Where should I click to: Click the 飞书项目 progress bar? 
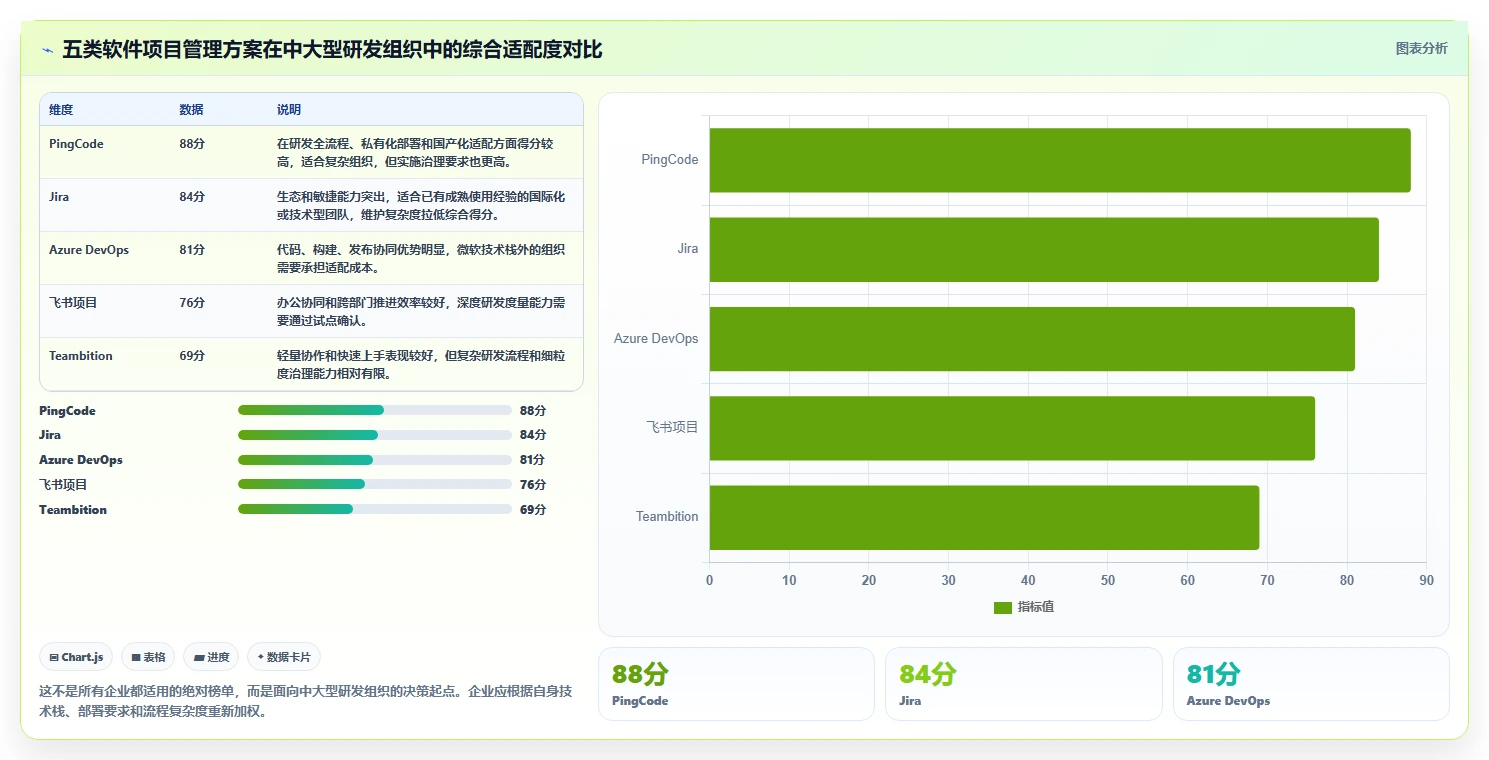pyautogui.click(x=375, y=484)
